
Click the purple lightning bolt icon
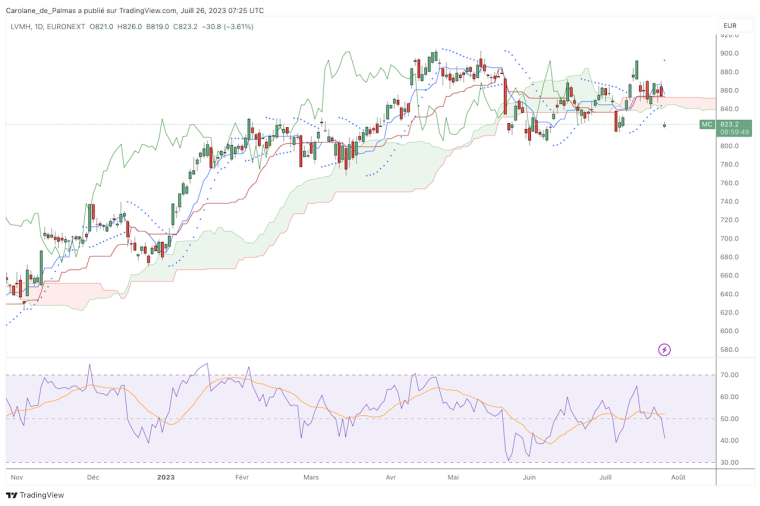tap(665, 349)
